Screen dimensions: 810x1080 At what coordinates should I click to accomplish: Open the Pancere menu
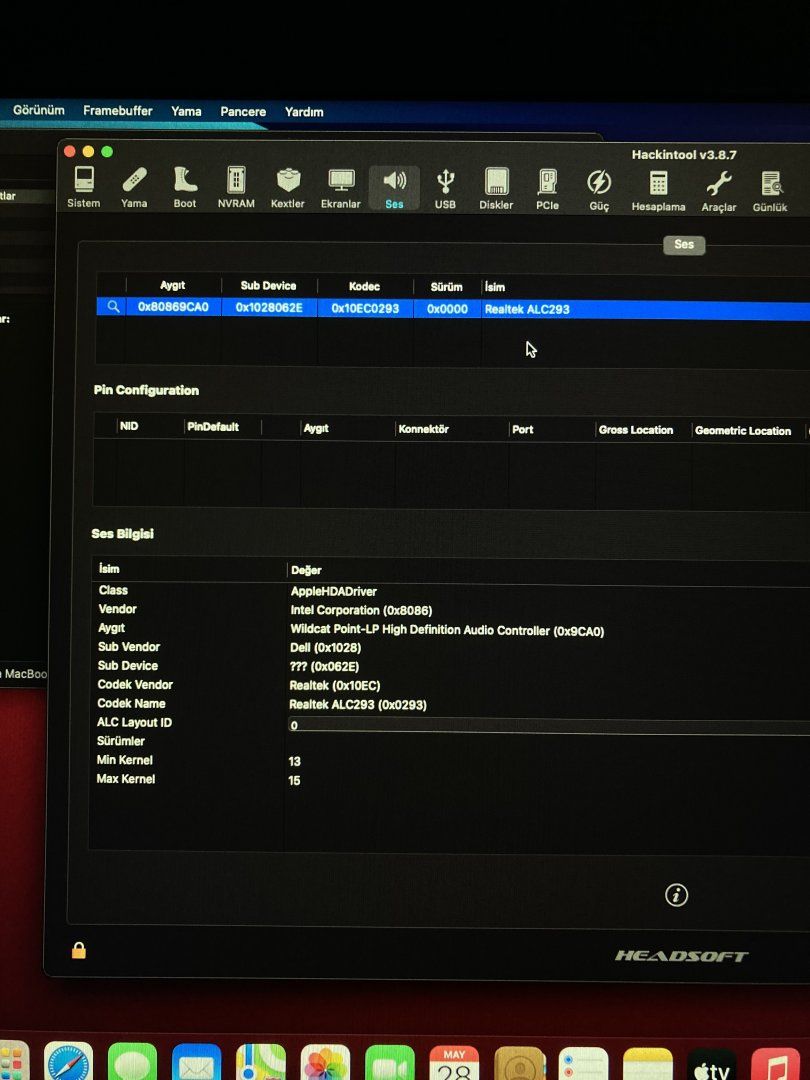click(x=243, y=112)
